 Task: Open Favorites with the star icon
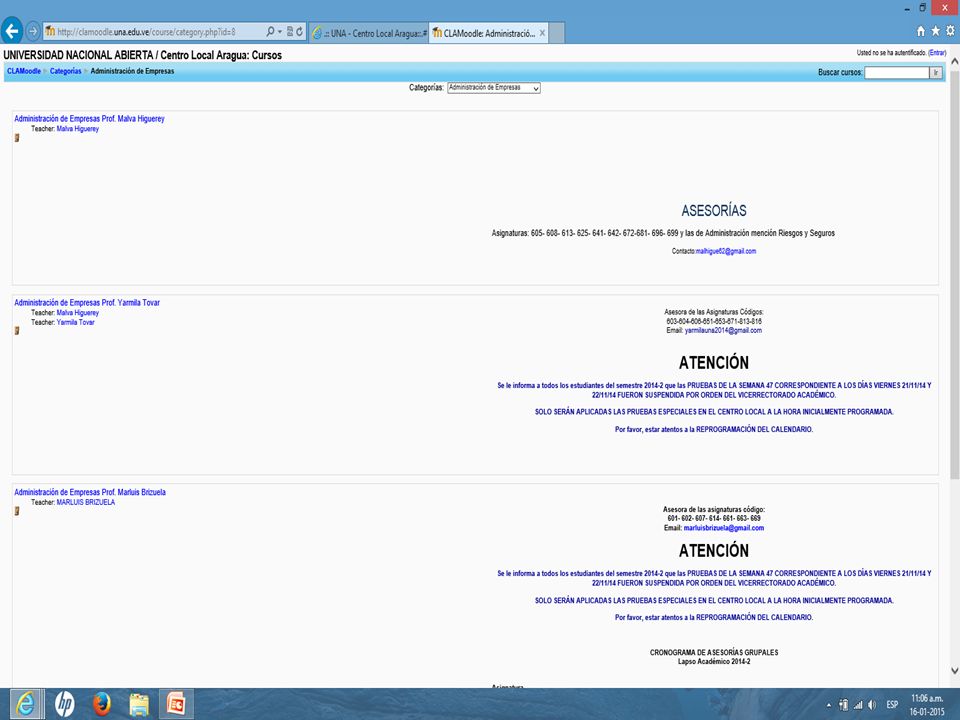[936, 31]
